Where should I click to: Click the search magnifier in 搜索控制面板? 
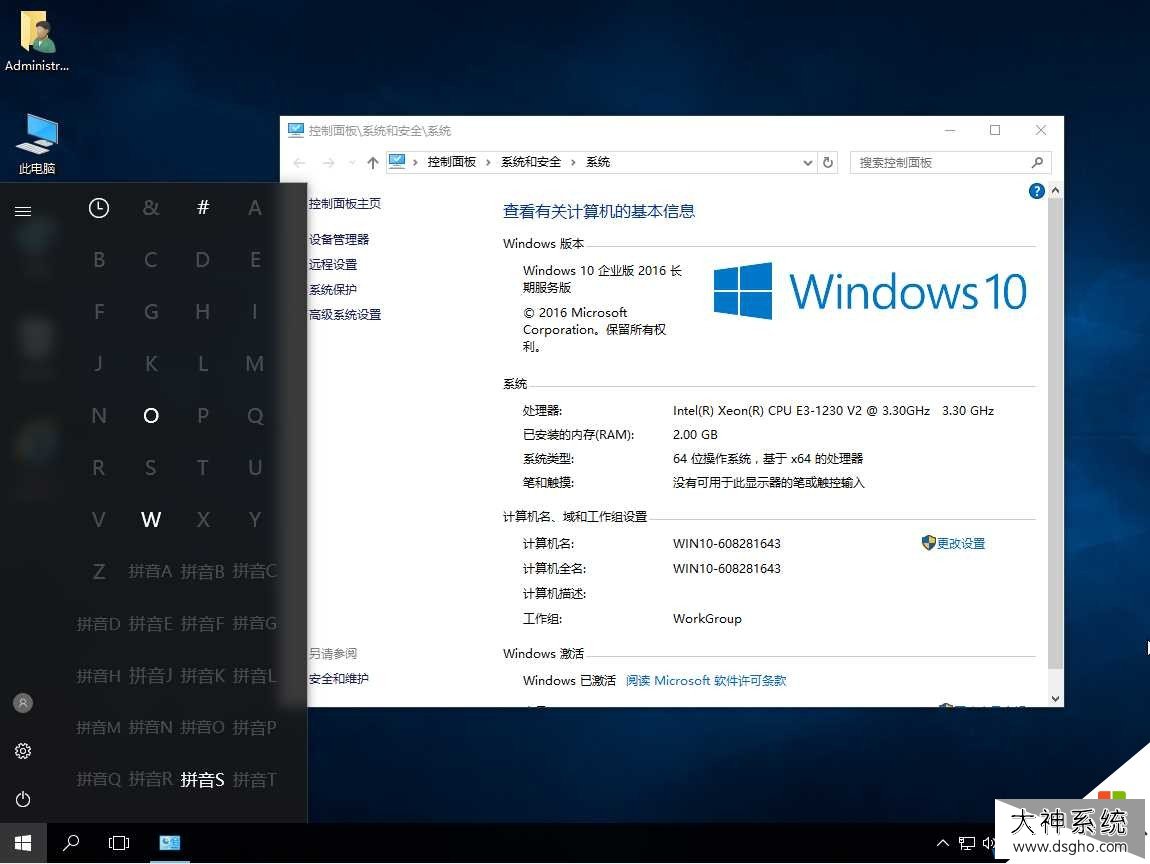[x=1037, y=162]
